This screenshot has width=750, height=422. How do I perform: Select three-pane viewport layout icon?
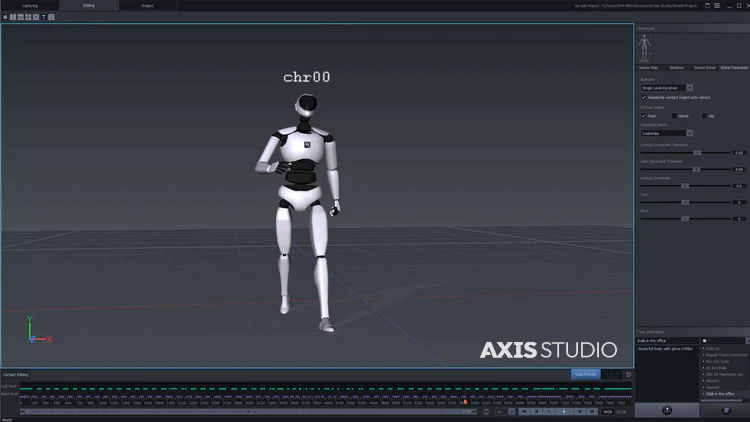21,17
